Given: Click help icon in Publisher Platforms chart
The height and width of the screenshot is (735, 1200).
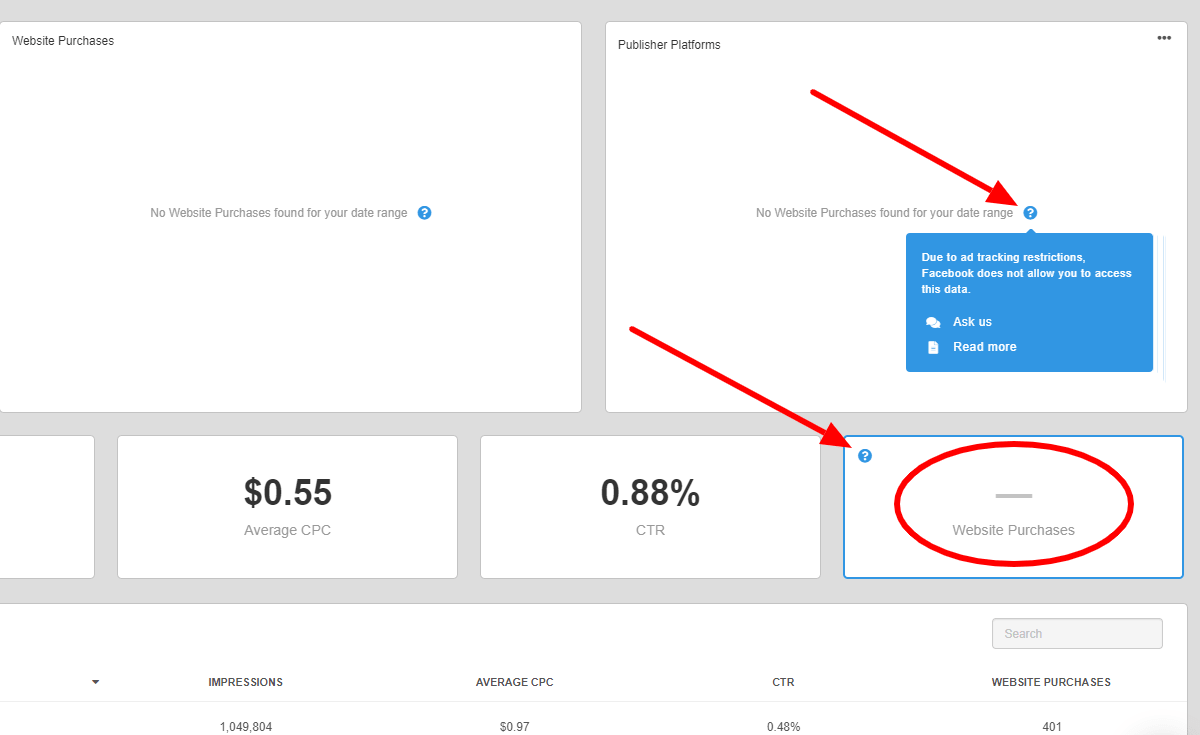Looking at the screenshot, I should tap(1030, 213).
